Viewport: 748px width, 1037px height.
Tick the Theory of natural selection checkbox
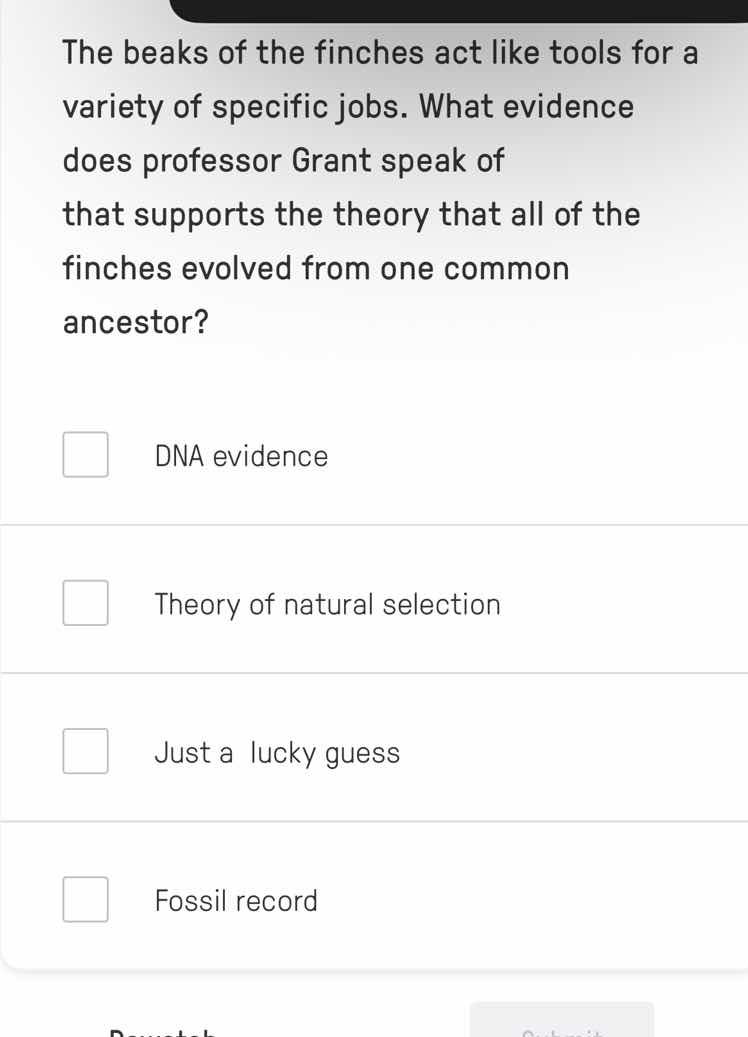tap(86, 603)
